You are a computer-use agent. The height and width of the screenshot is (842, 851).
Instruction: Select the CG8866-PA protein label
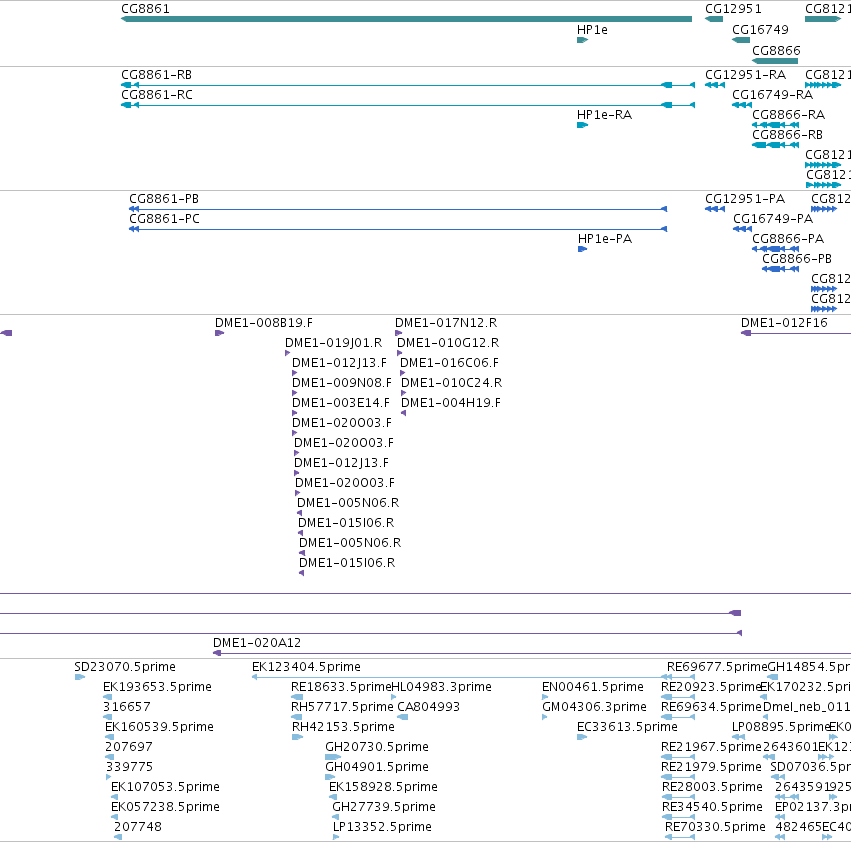pyautogui.click(x=788, y=238)
